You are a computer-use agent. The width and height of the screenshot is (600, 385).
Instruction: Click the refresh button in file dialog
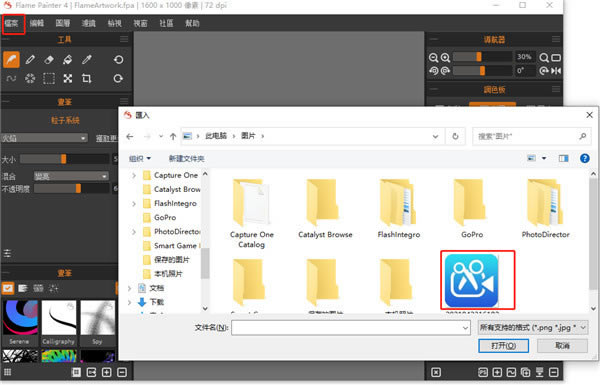coord(455,136)
